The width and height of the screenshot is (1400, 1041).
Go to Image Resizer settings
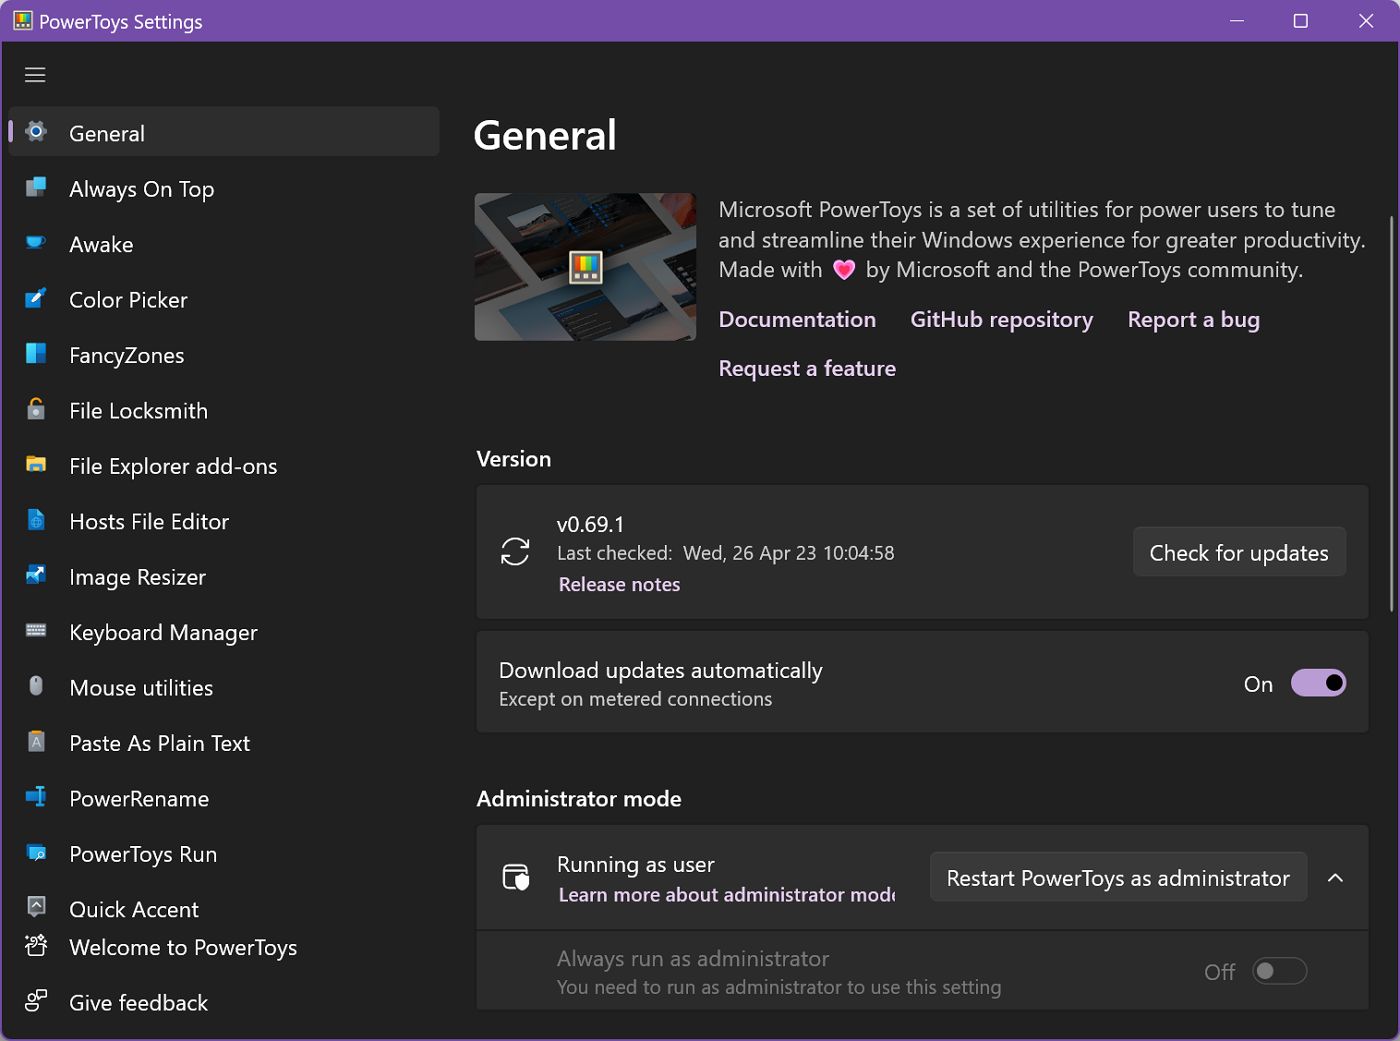(x=224, y=577)
